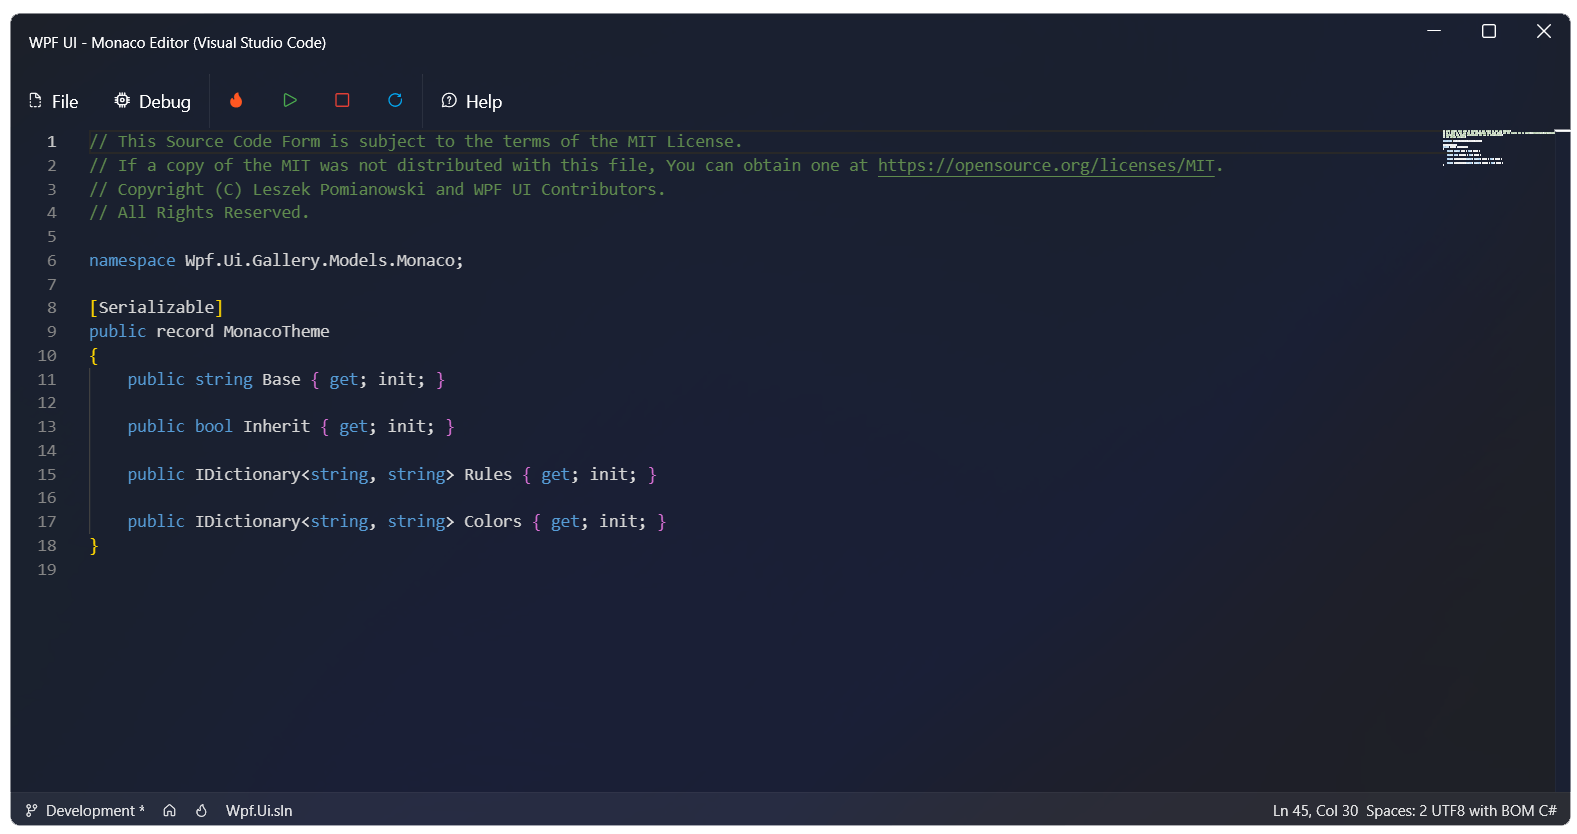Viewport: 1577px width, 834px height.
Task: Open the opensource.org MIT license link
Action: [1046, 165]
